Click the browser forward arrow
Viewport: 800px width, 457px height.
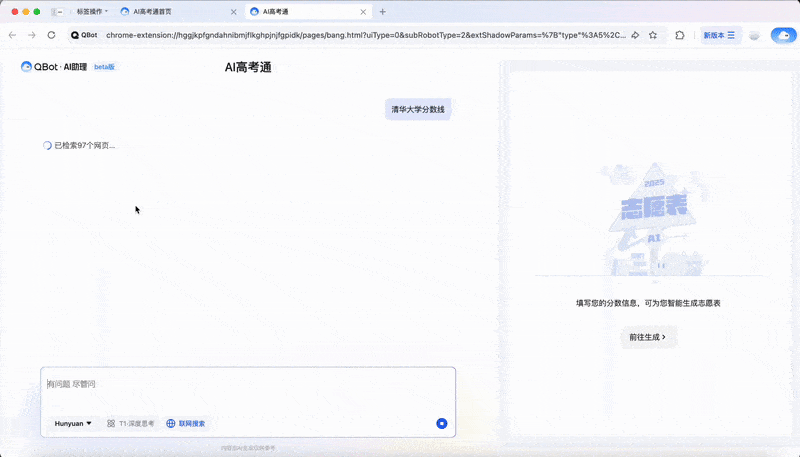(x=32, y=35)
